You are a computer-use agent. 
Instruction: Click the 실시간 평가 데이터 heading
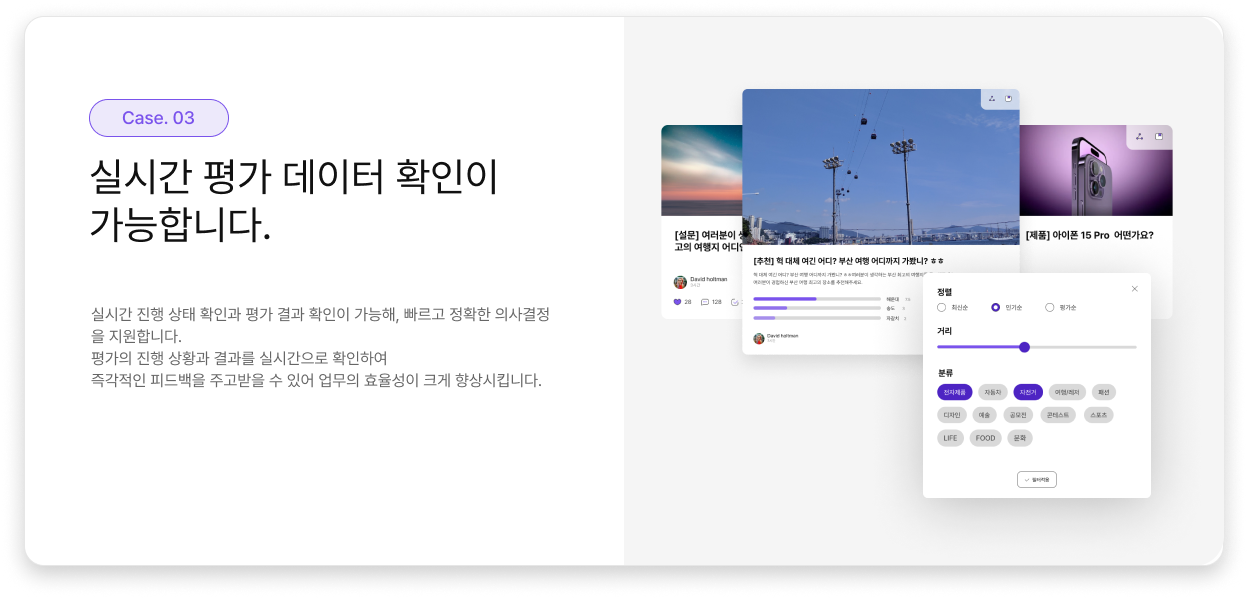tap(294, 201)
